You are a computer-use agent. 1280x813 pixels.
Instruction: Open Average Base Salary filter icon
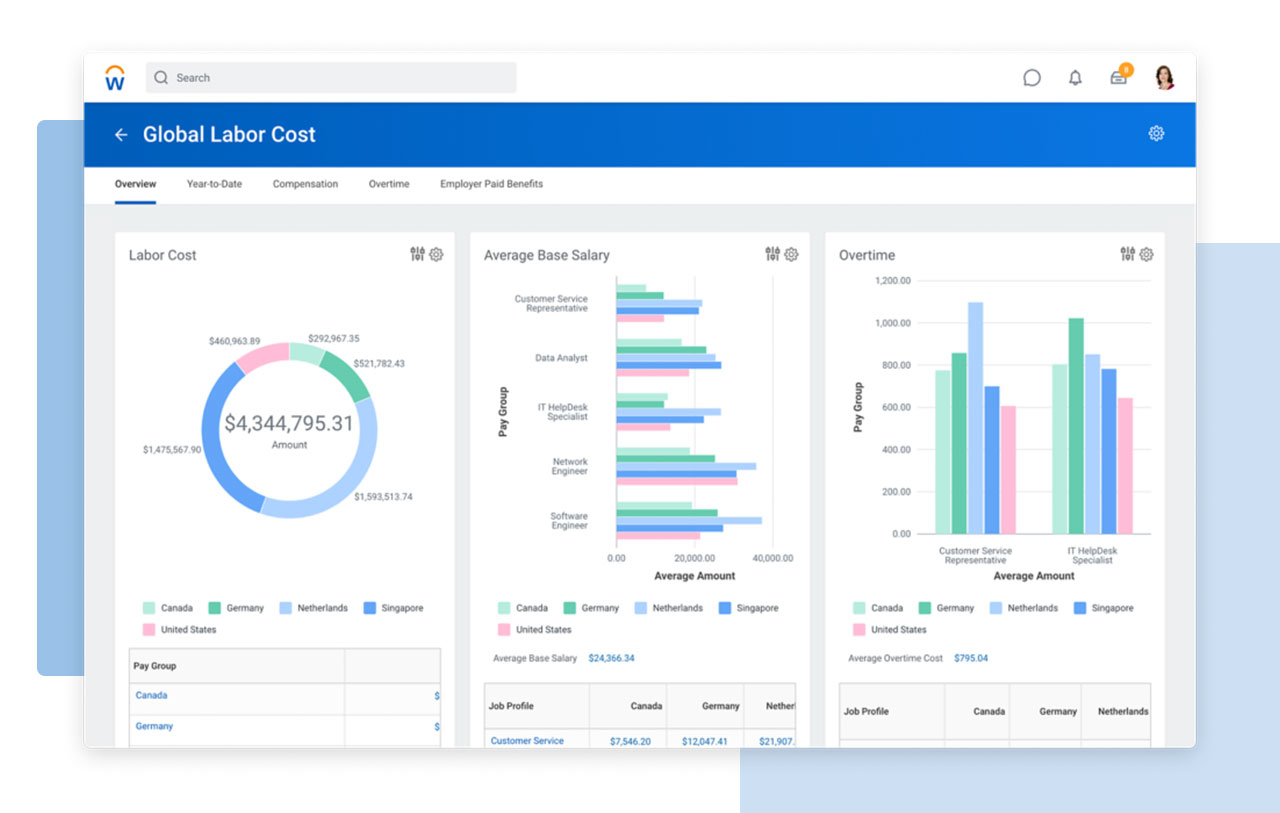pyautogui.click(x=772, y=255)
